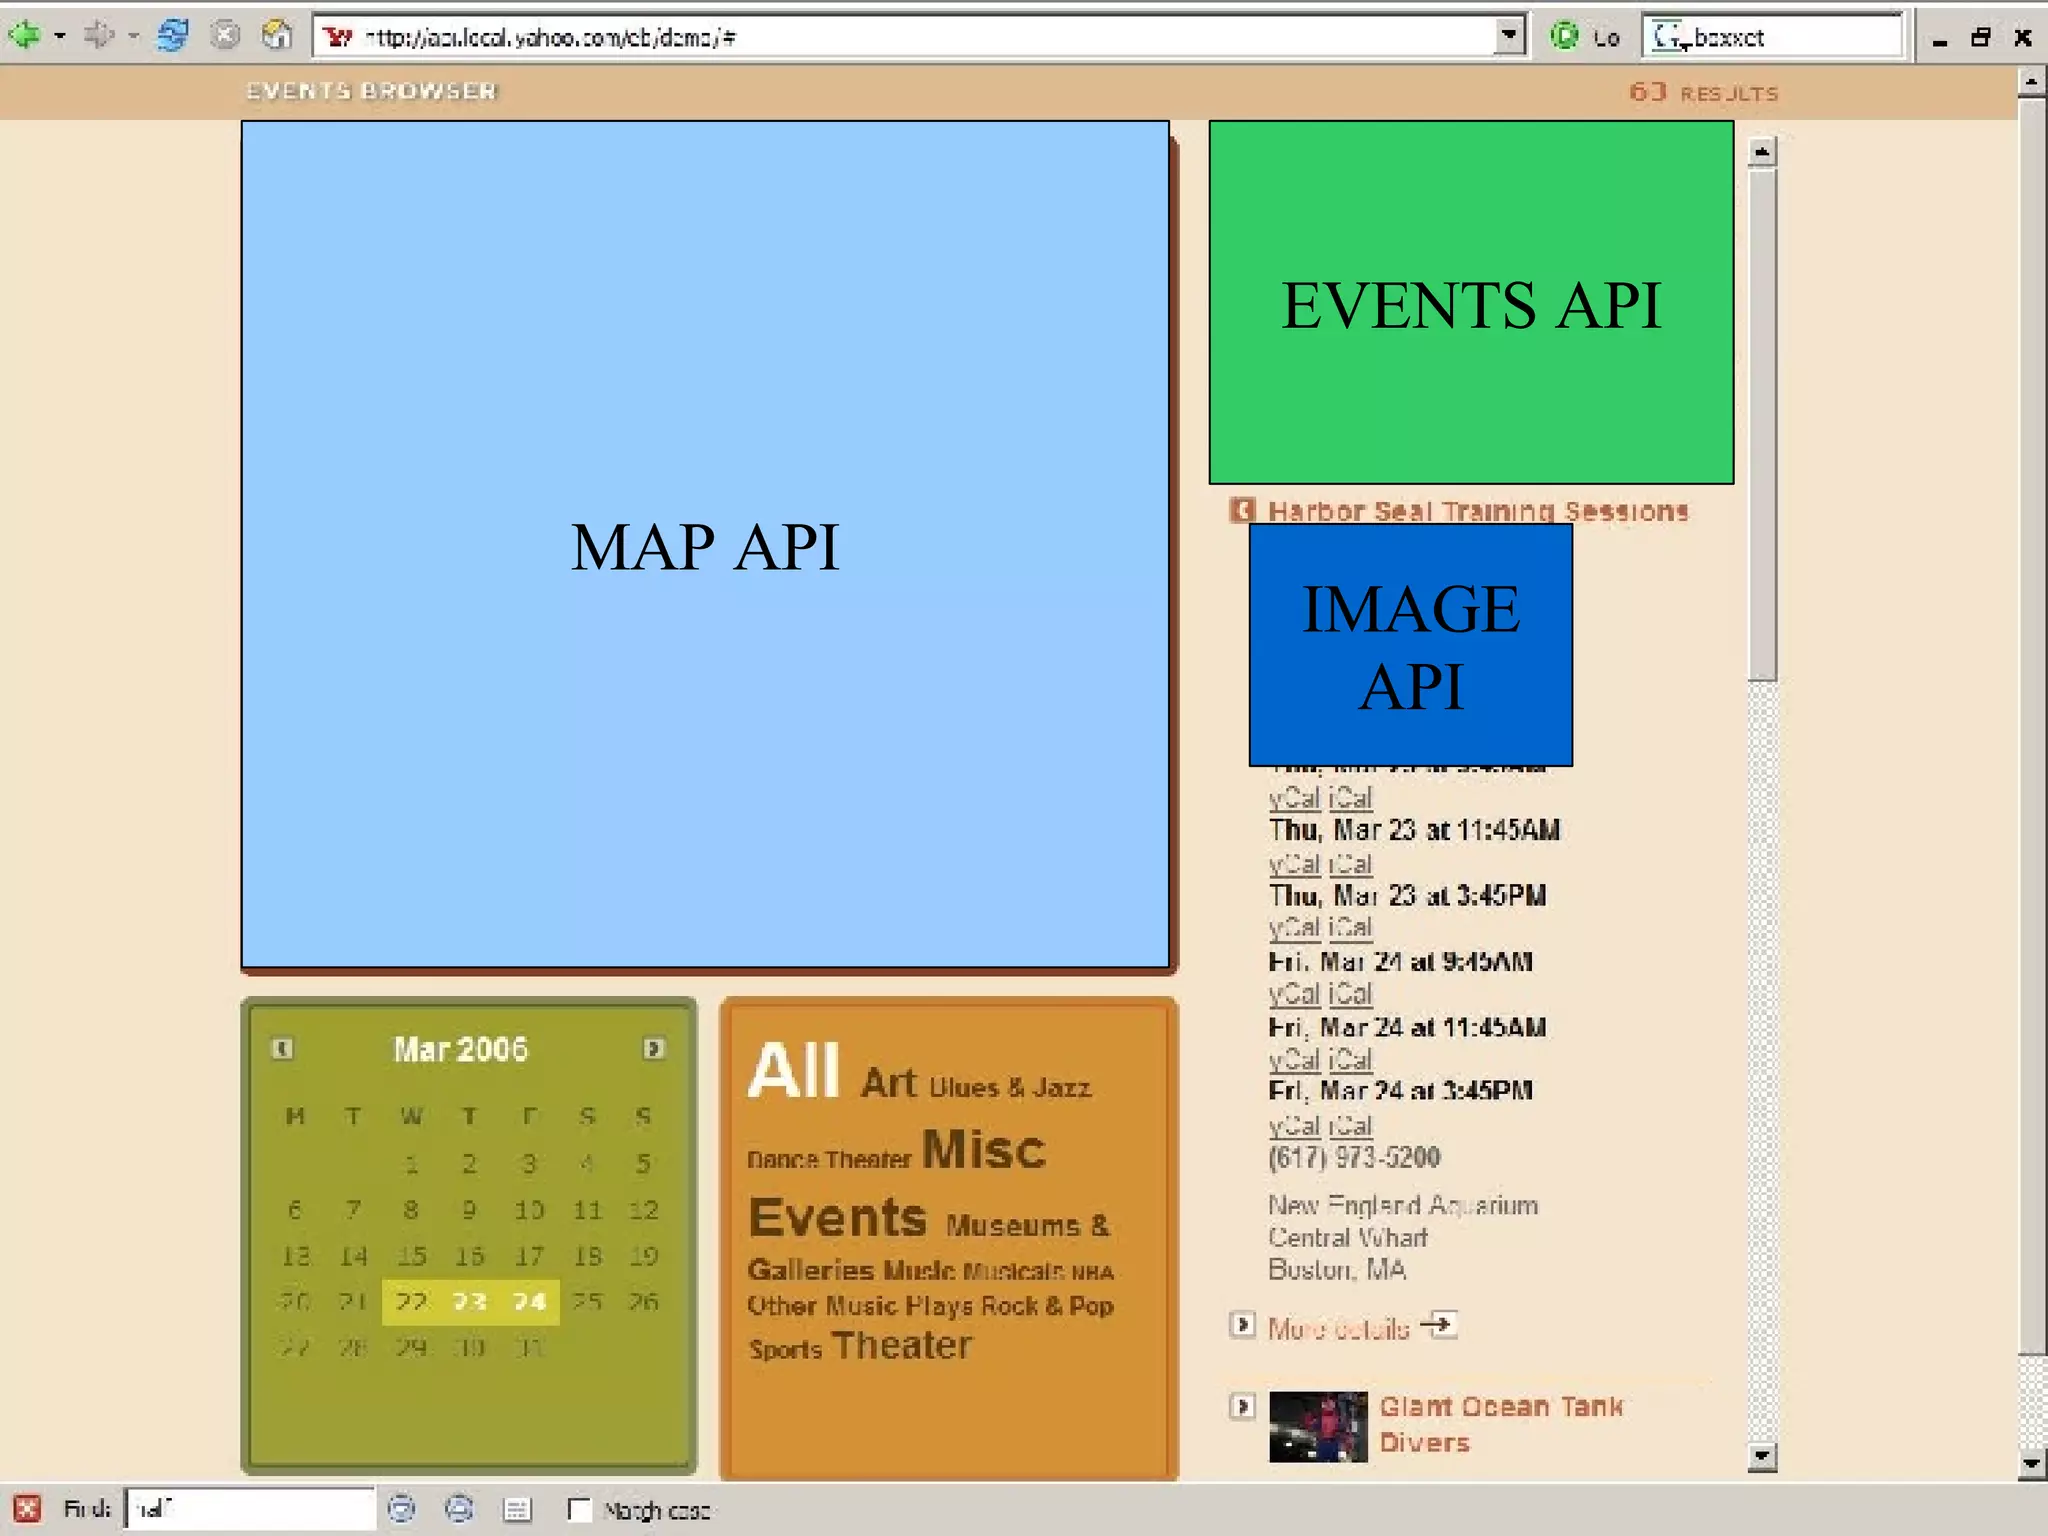This screenshot has width=2048, height=1536.
Task: Select March 24 on the calendar
Action: [529, 1301]
